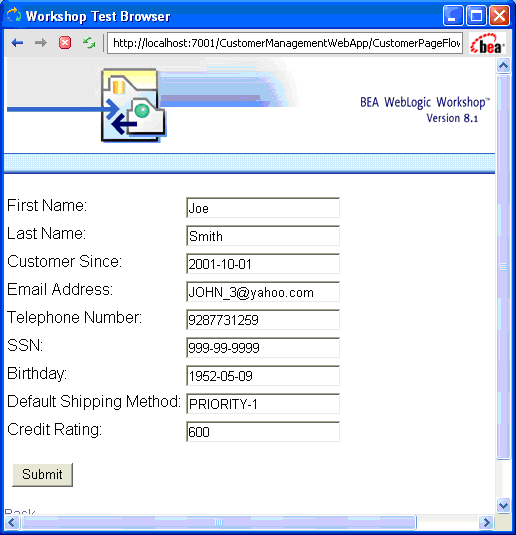The width and height of the screenshot is (516, 535).
Task: Select the Customer Since date field
Action: point(263,263)
